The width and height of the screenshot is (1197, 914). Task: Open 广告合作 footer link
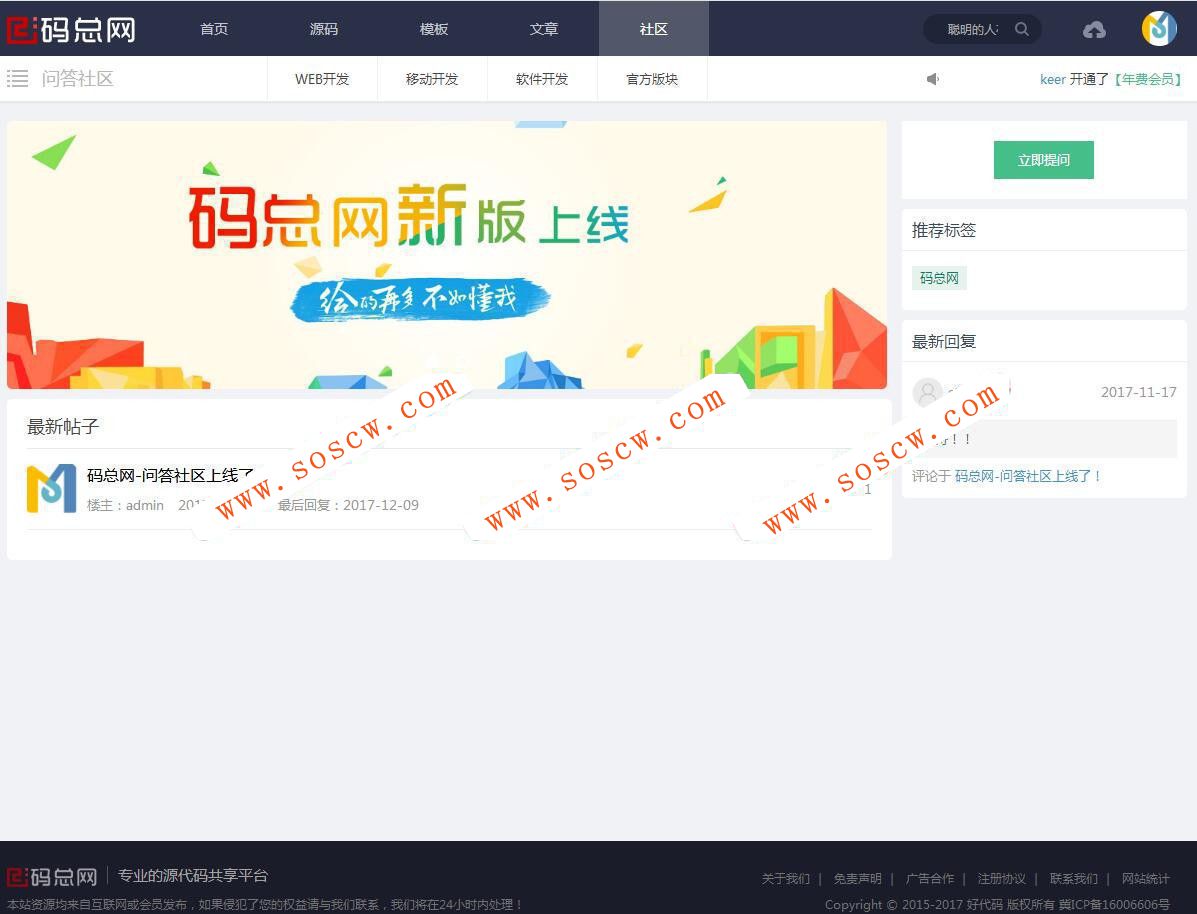[x=930, y=878]
